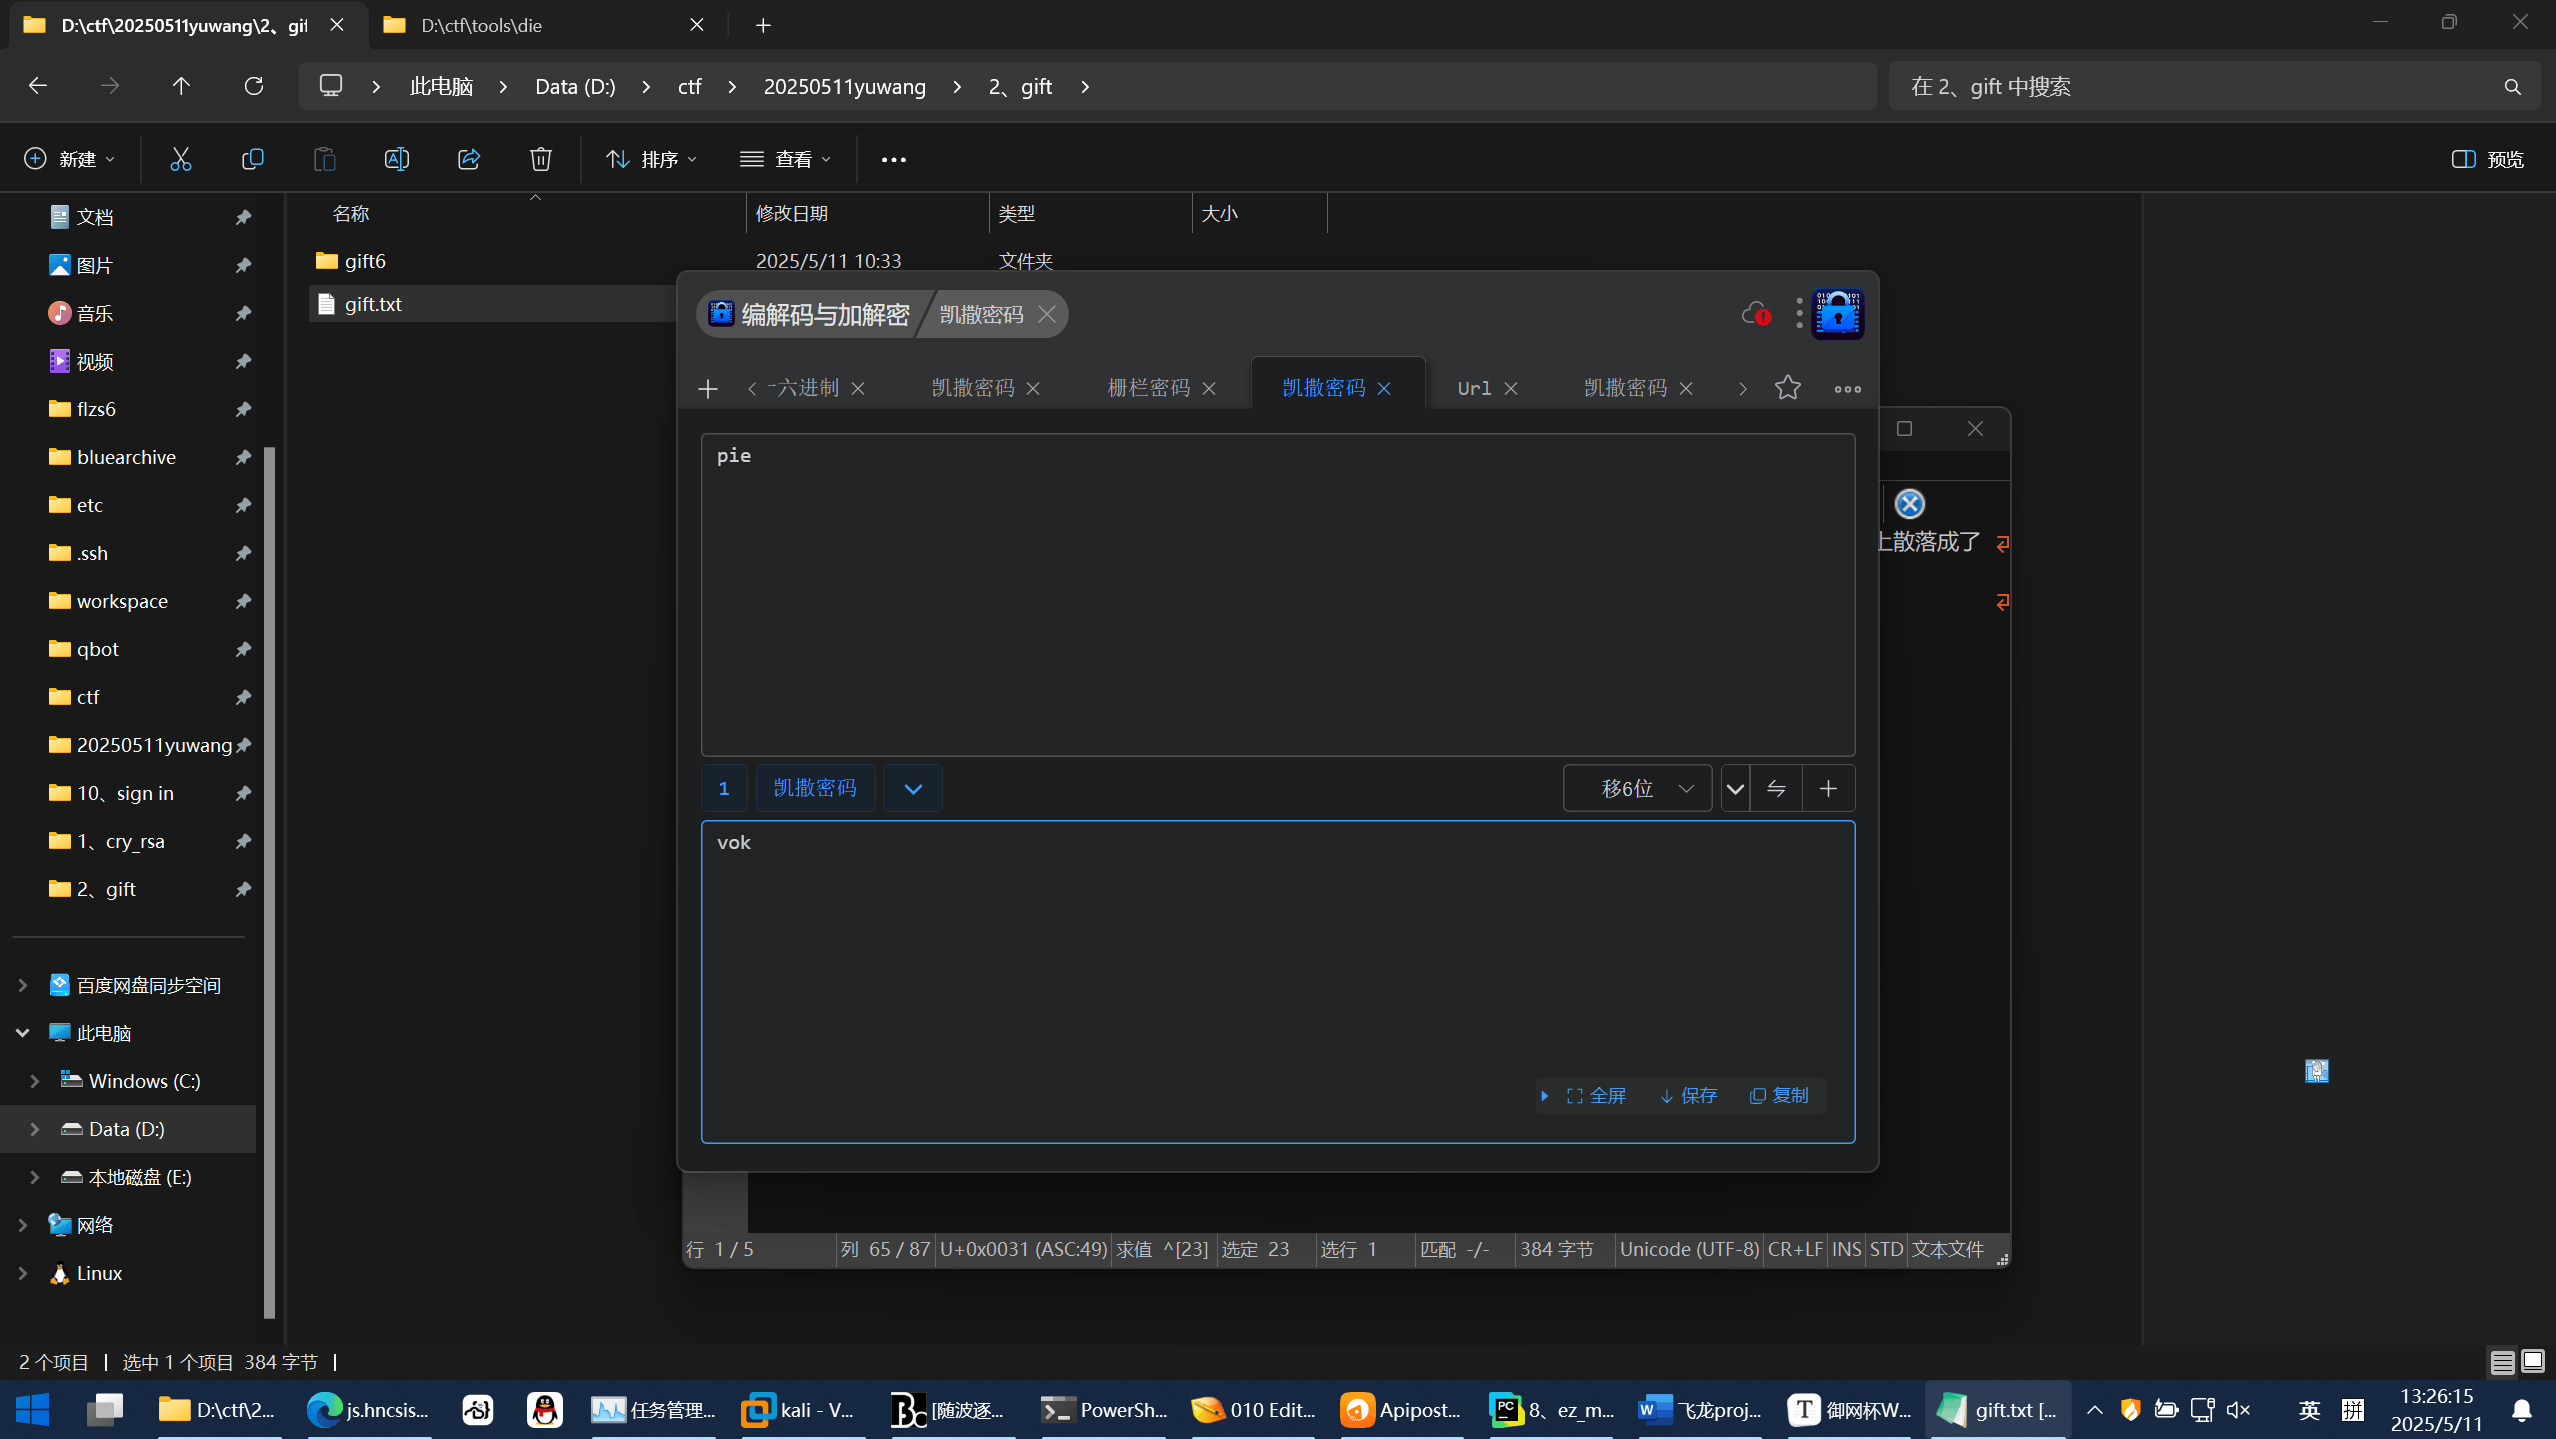Click the swap input/output arrows icon

1776,788
